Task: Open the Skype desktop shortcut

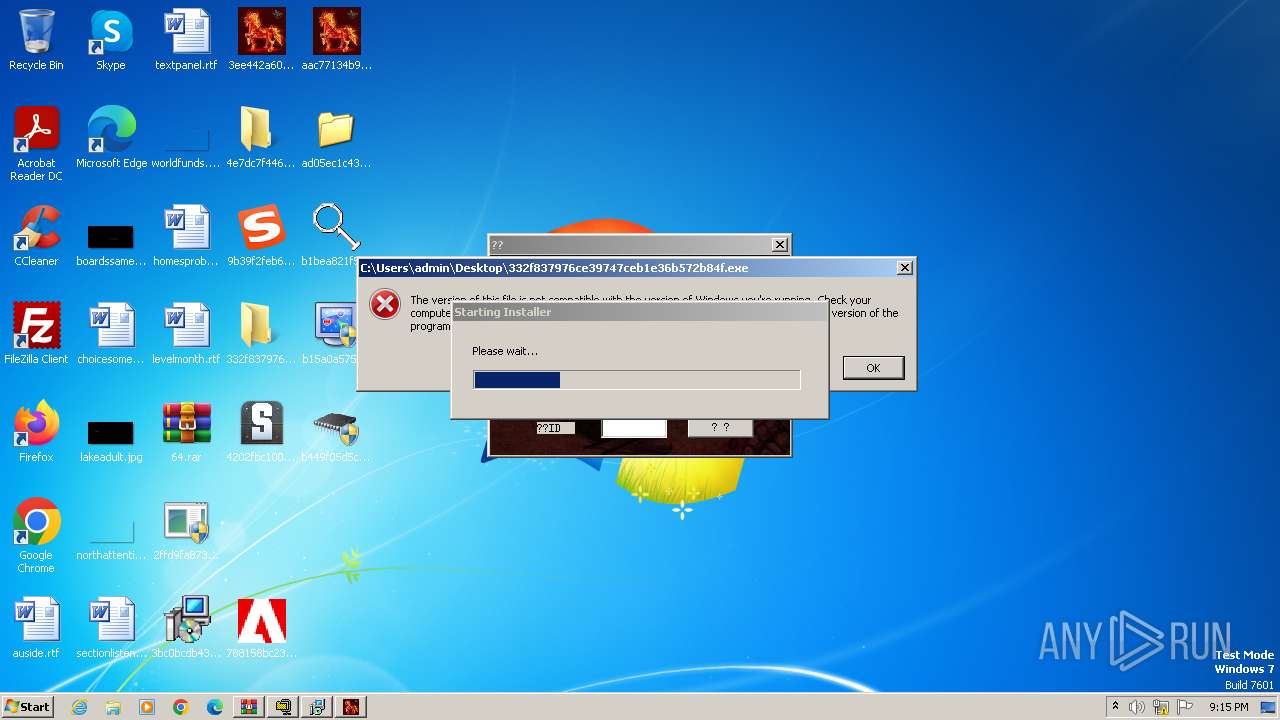Action: (111, 40)
